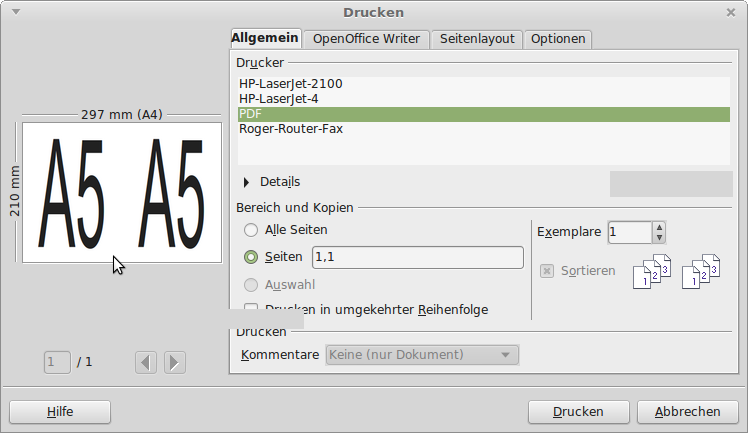748x433 pixels.
Task: Decrease Exemplare copies with down arrow
Action: (658, 238)
